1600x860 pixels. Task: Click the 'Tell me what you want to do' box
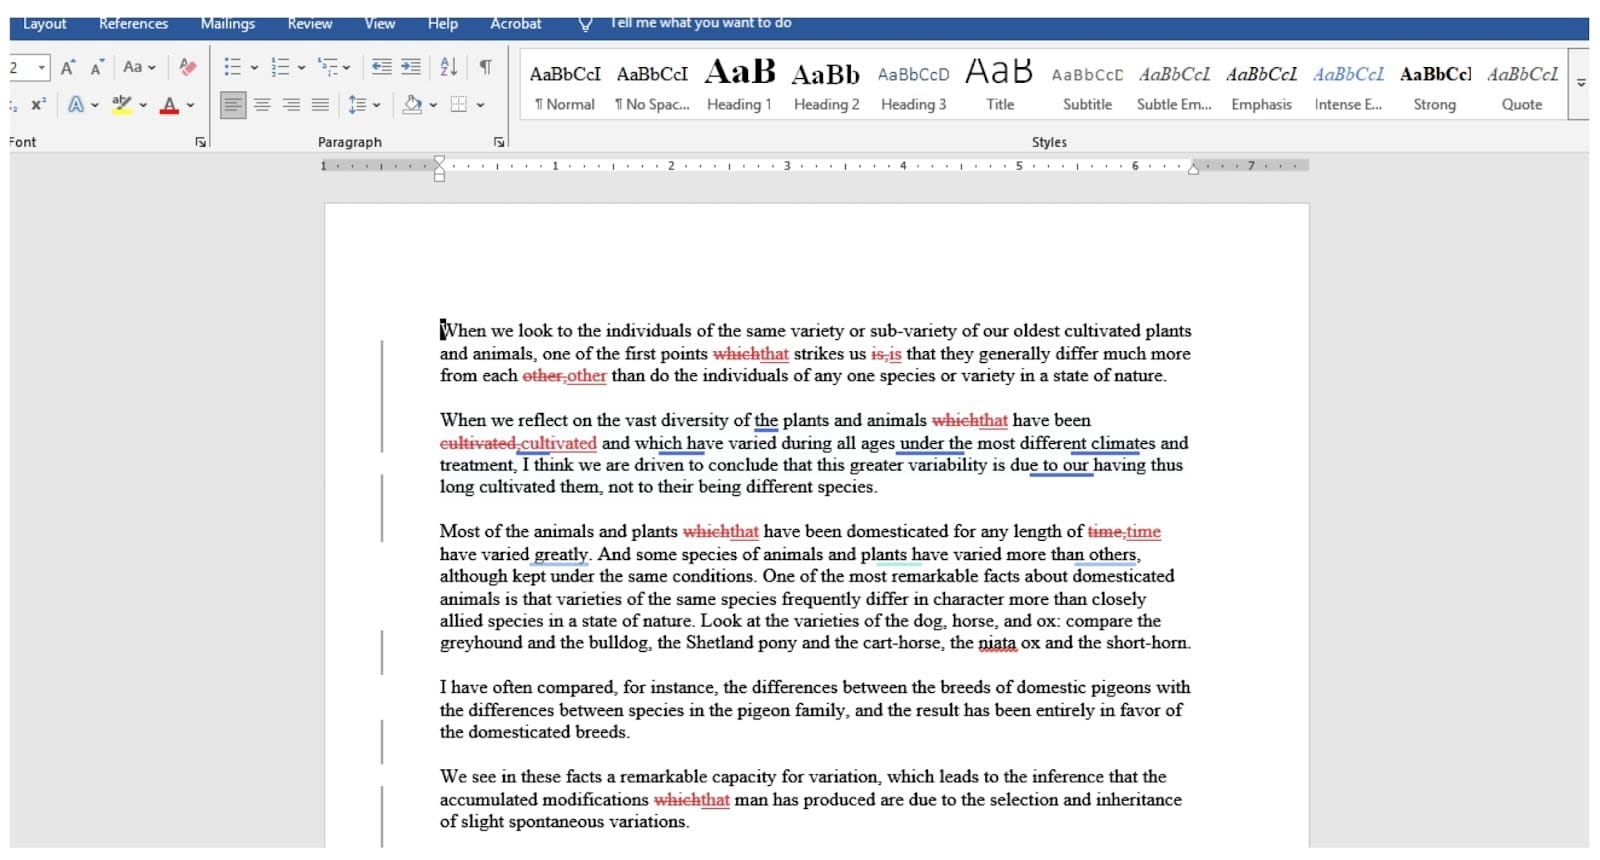[x=700, y=23]
